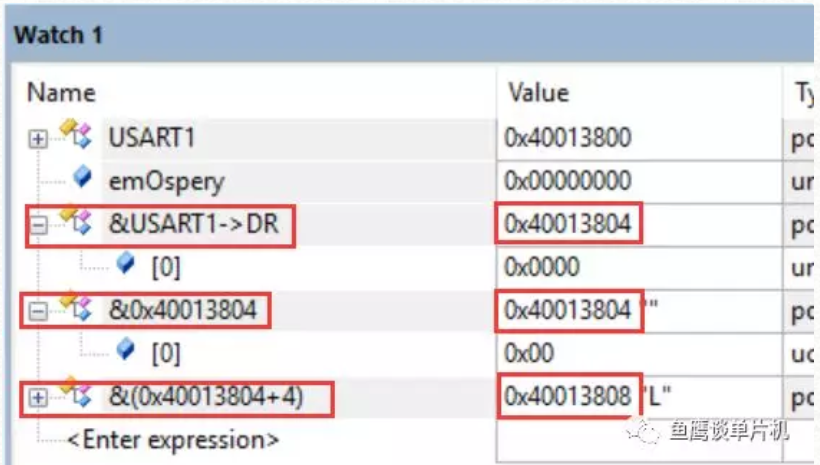820x465 pixels.
Task: Collapse the &USART1->DR tree node
Action: click(38, 225)
